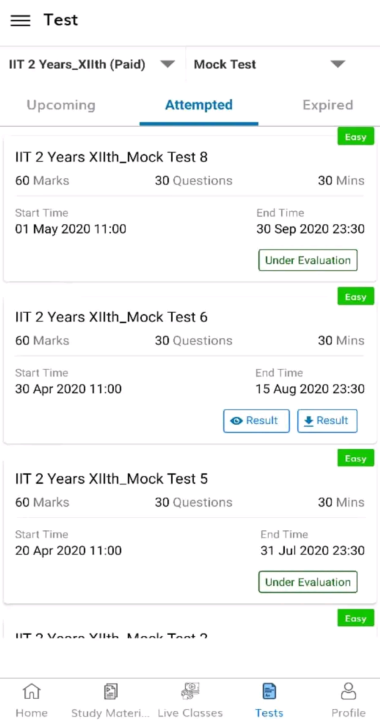This screenshot has height=720, width=380.
Task: Download the Mock Test 6 result
Action: click(327, 421)
